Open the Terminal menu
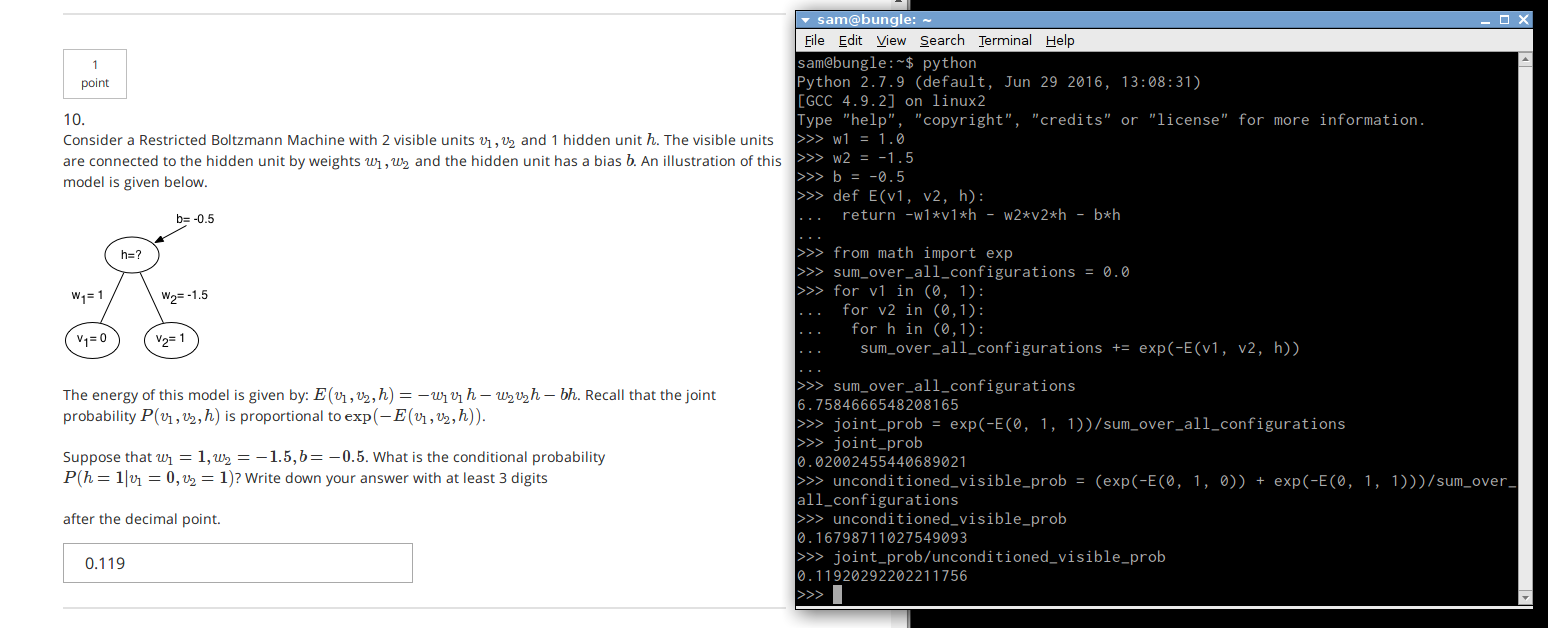 click(1005, 40)
